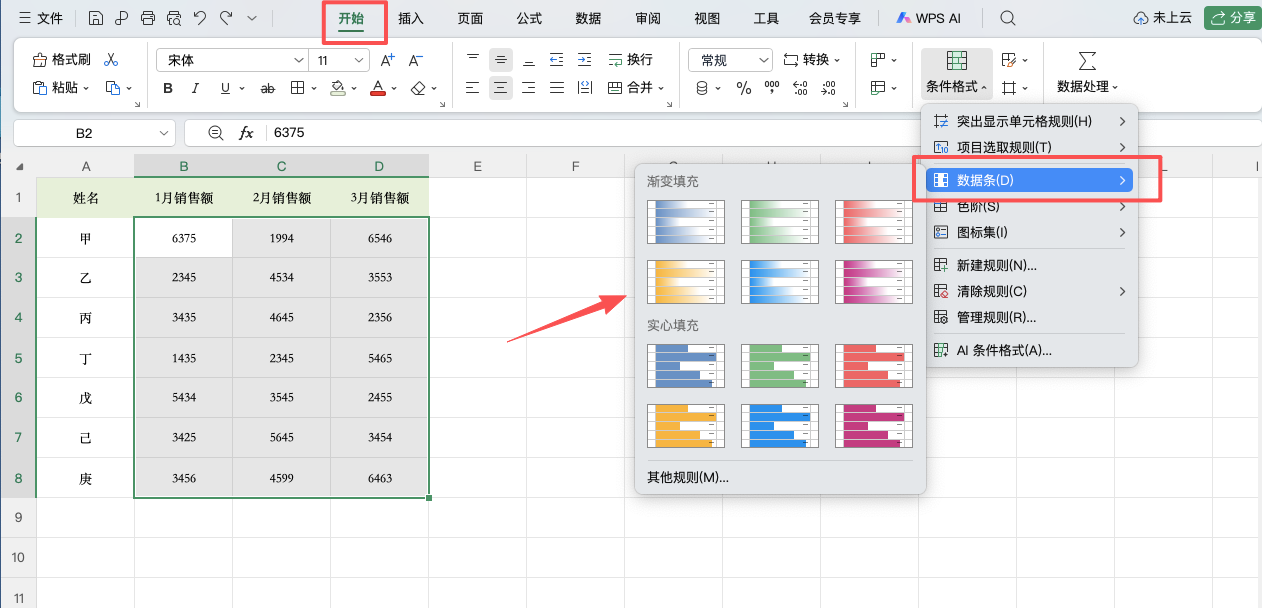Image resolution: width=1262 pixels, height=608 pixels.
Task: Toggle Bold formatting
Action: click(168, 88)
